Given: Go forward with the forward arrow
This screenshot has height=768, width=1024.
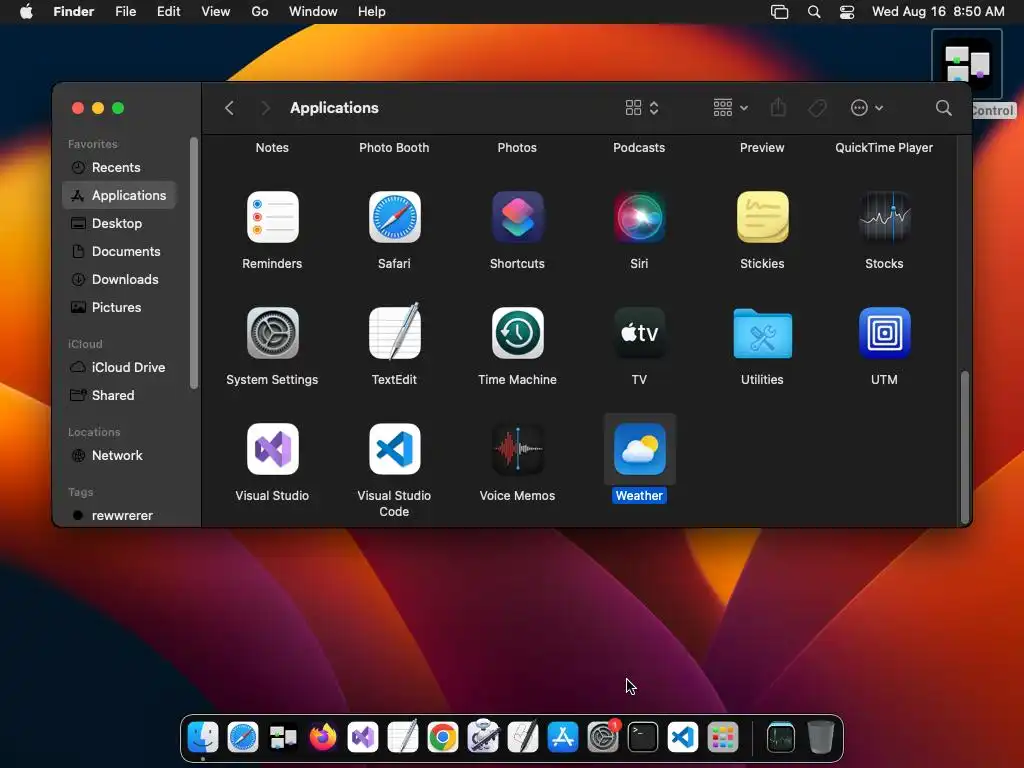Looking at the screenshot, I should tap(265, 108).
